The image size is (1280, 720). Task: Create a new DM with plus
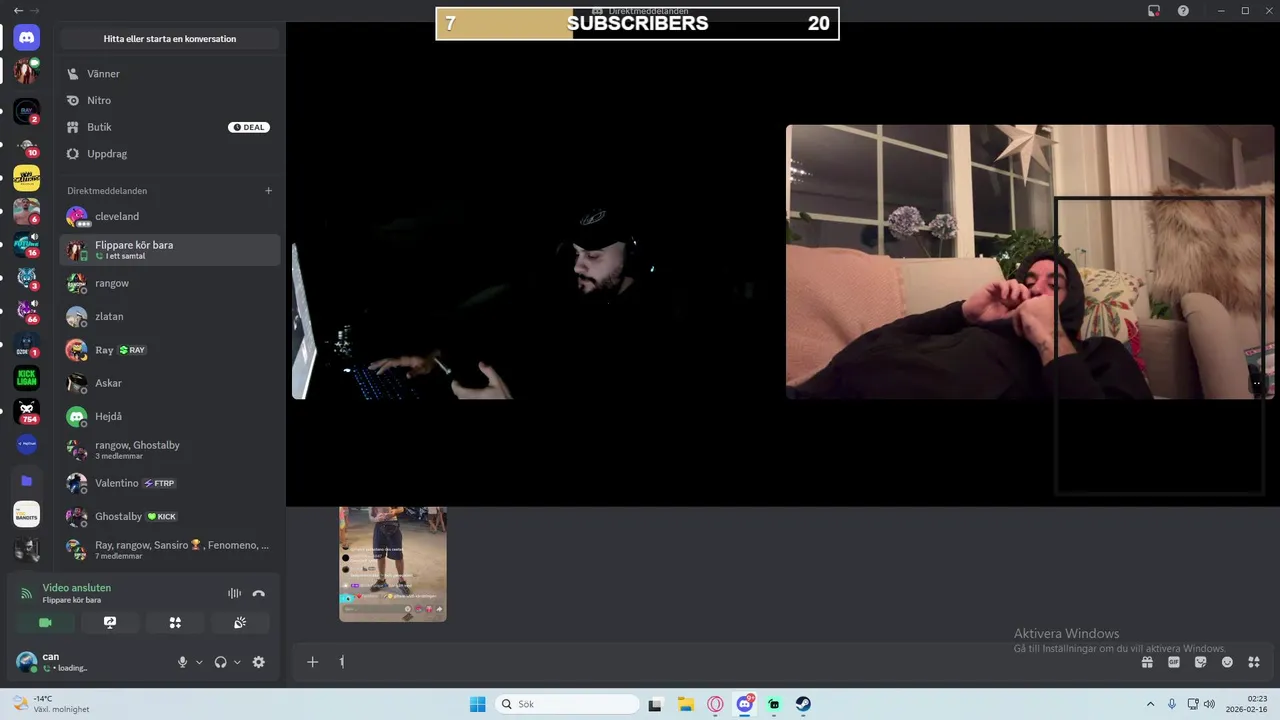point(268,190)
